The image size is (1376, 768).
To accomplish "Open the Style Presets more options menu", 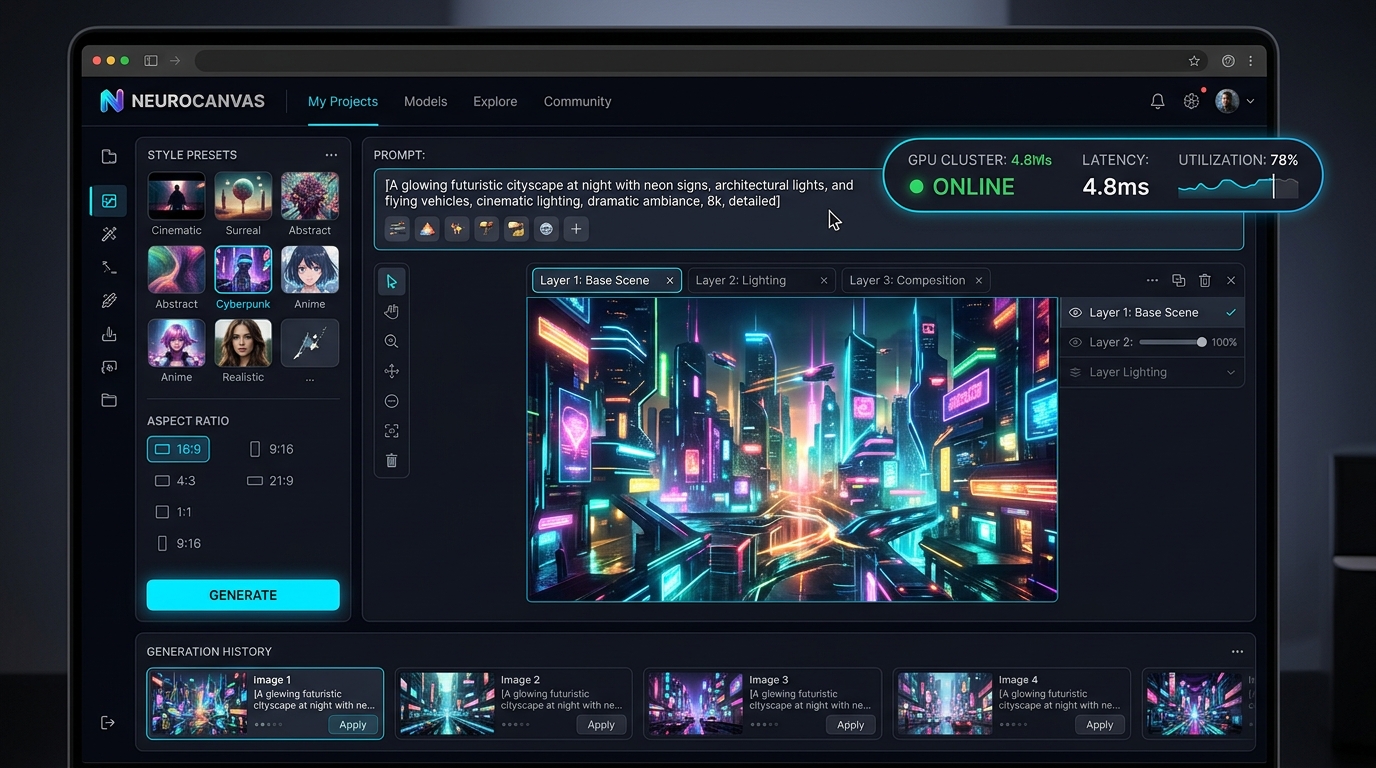I will tap(331, 155).
